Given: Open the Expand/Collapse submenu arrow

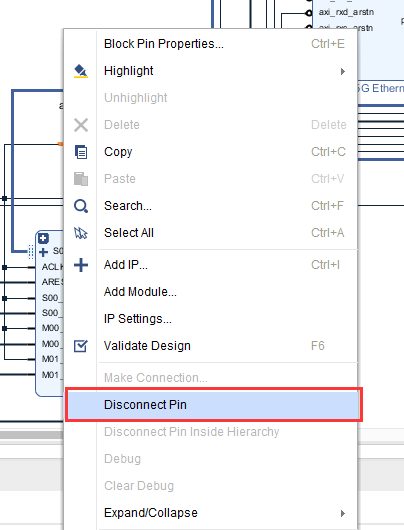Looking at the screenshot, I should pyautogui.click(x=343, y=513).
